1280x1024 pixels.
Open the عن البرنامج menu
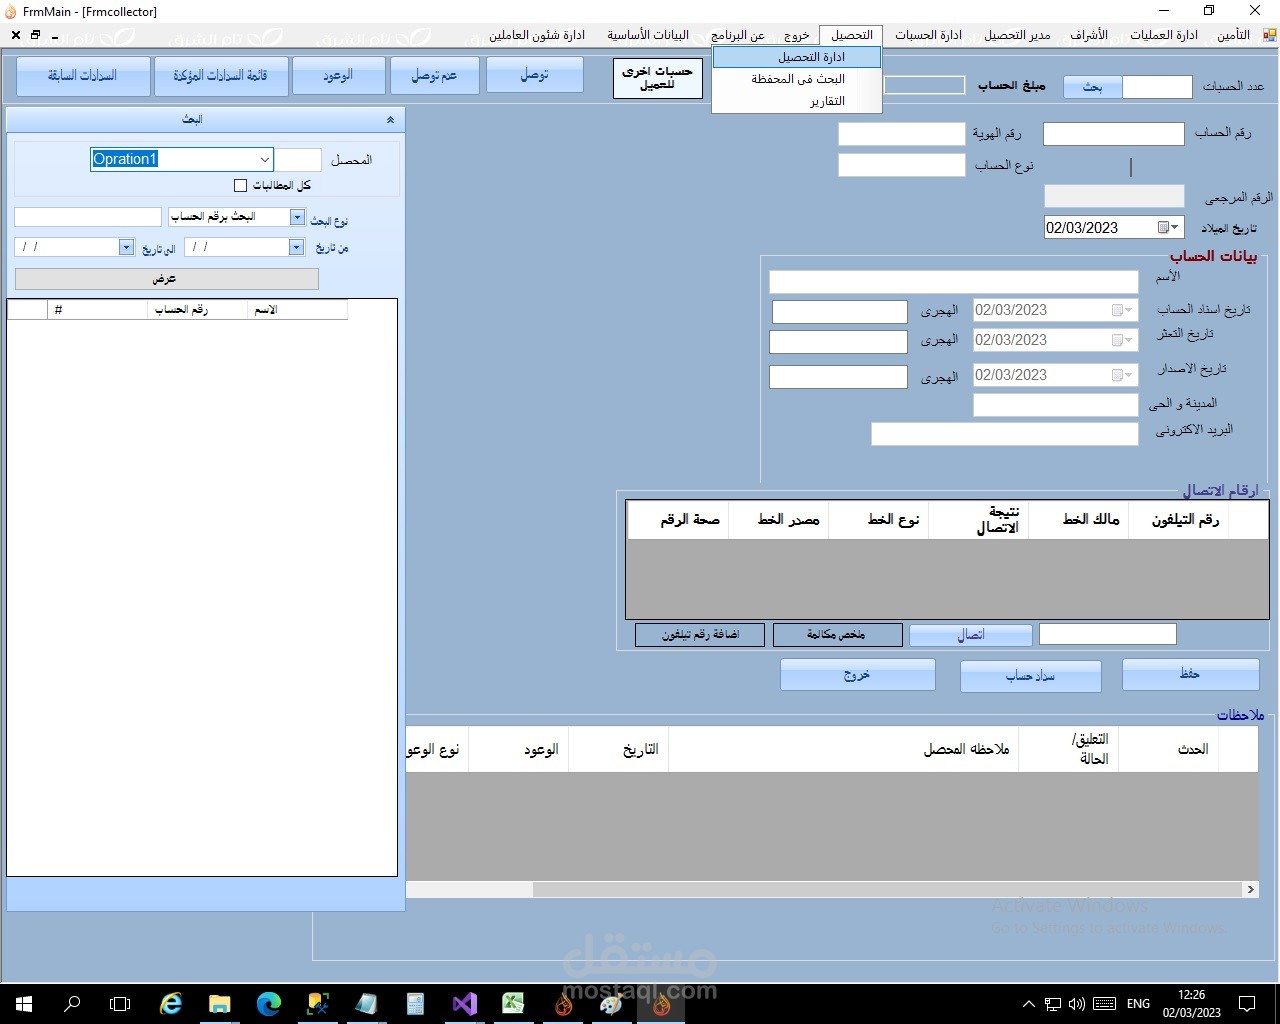point(738,35)
